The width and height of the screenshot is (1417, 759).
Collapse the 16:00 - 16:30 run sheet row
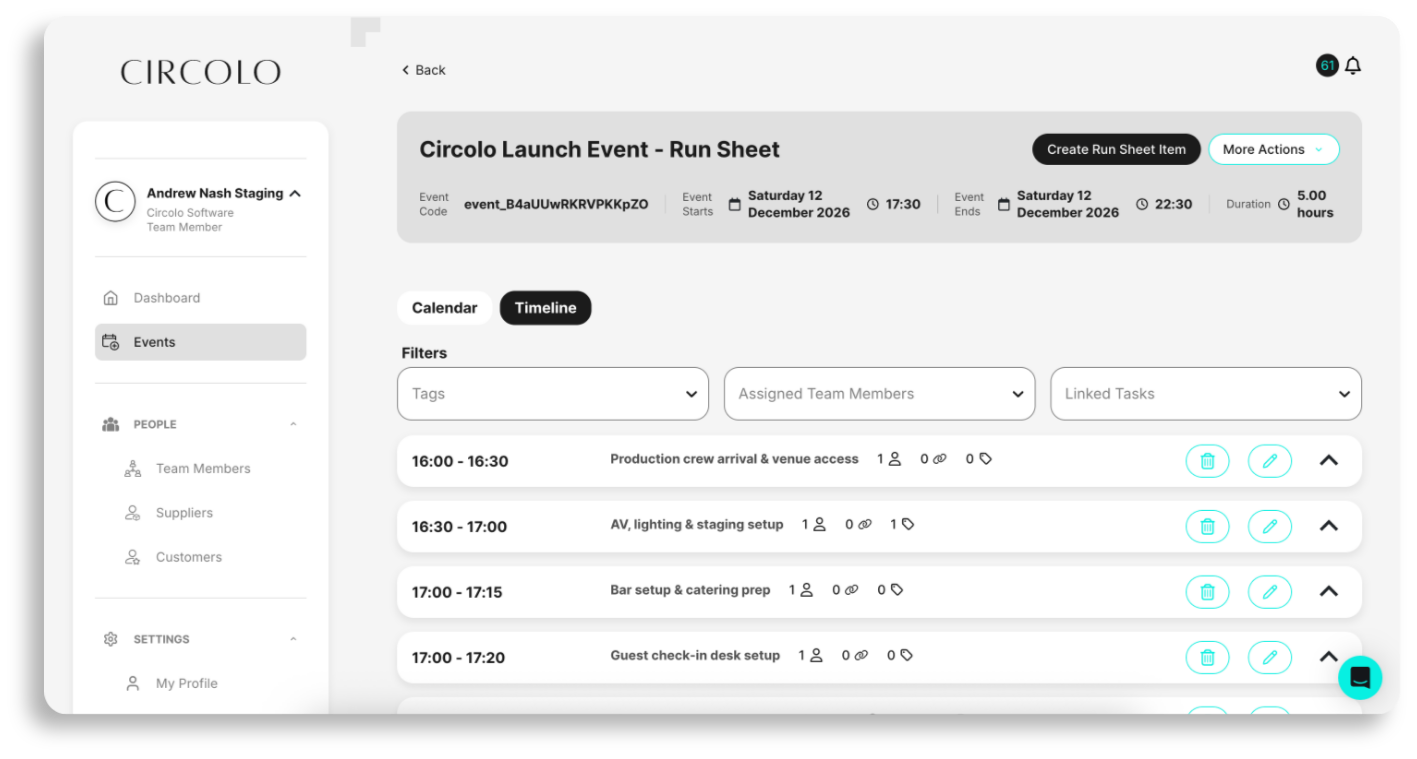[x=1328, y=461]
